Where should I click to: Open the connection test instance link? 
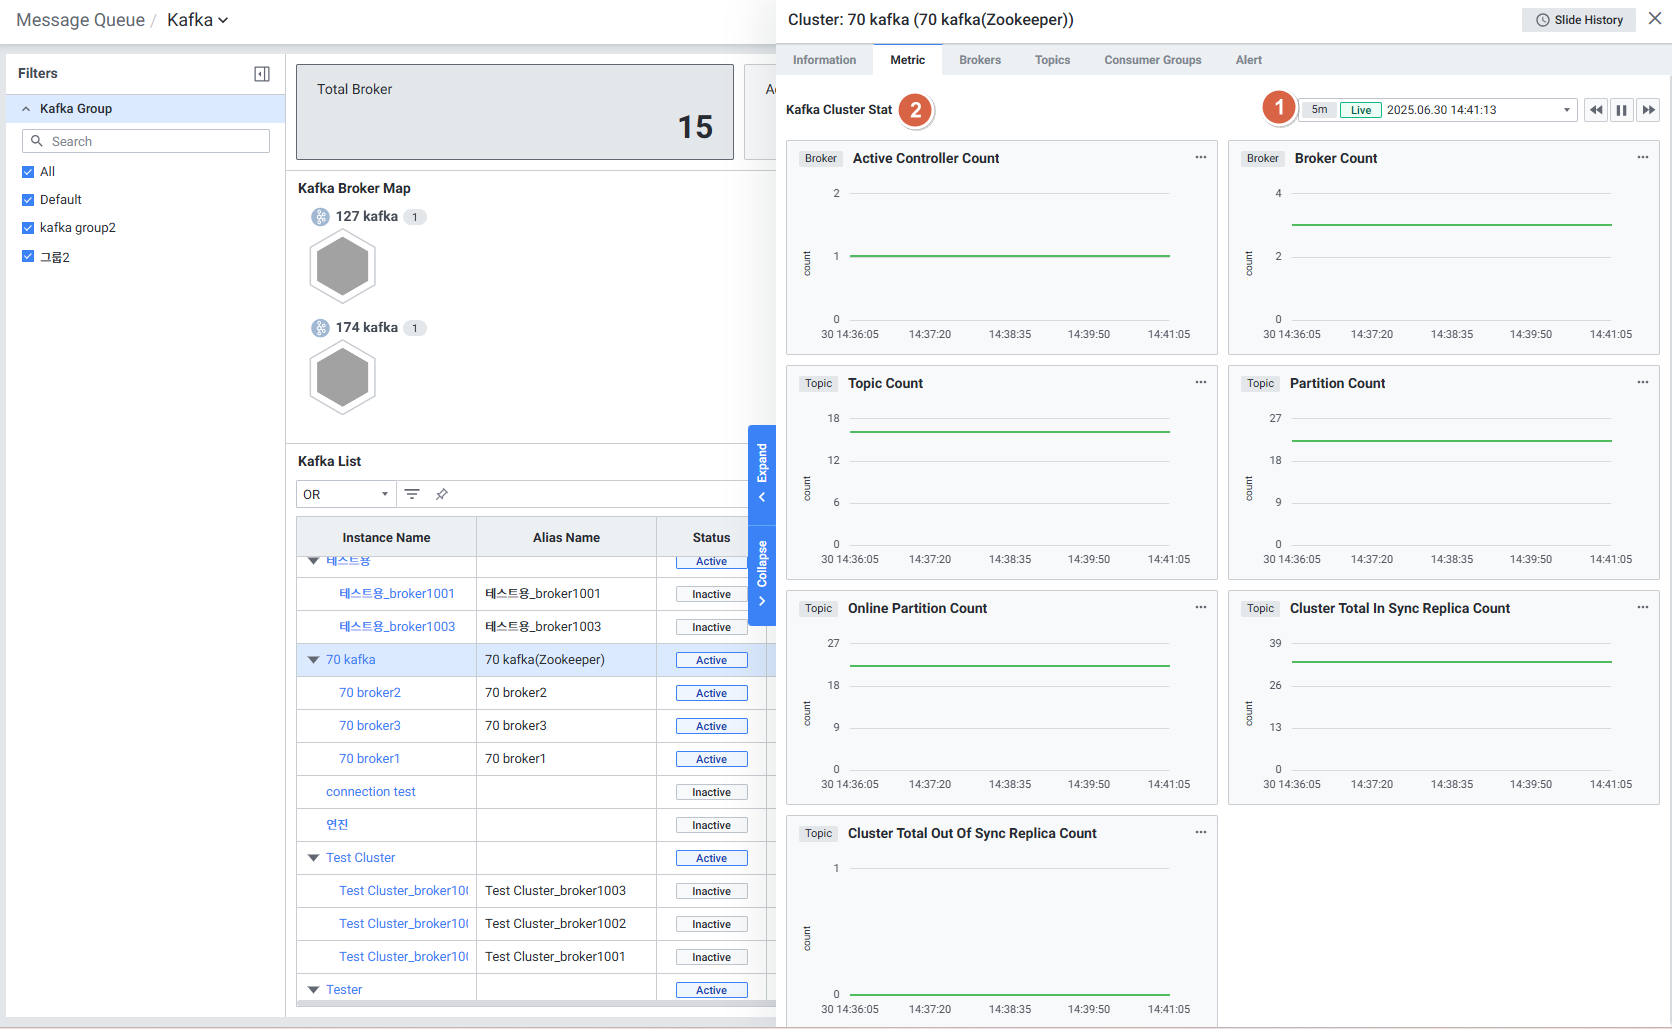(370, 792)
